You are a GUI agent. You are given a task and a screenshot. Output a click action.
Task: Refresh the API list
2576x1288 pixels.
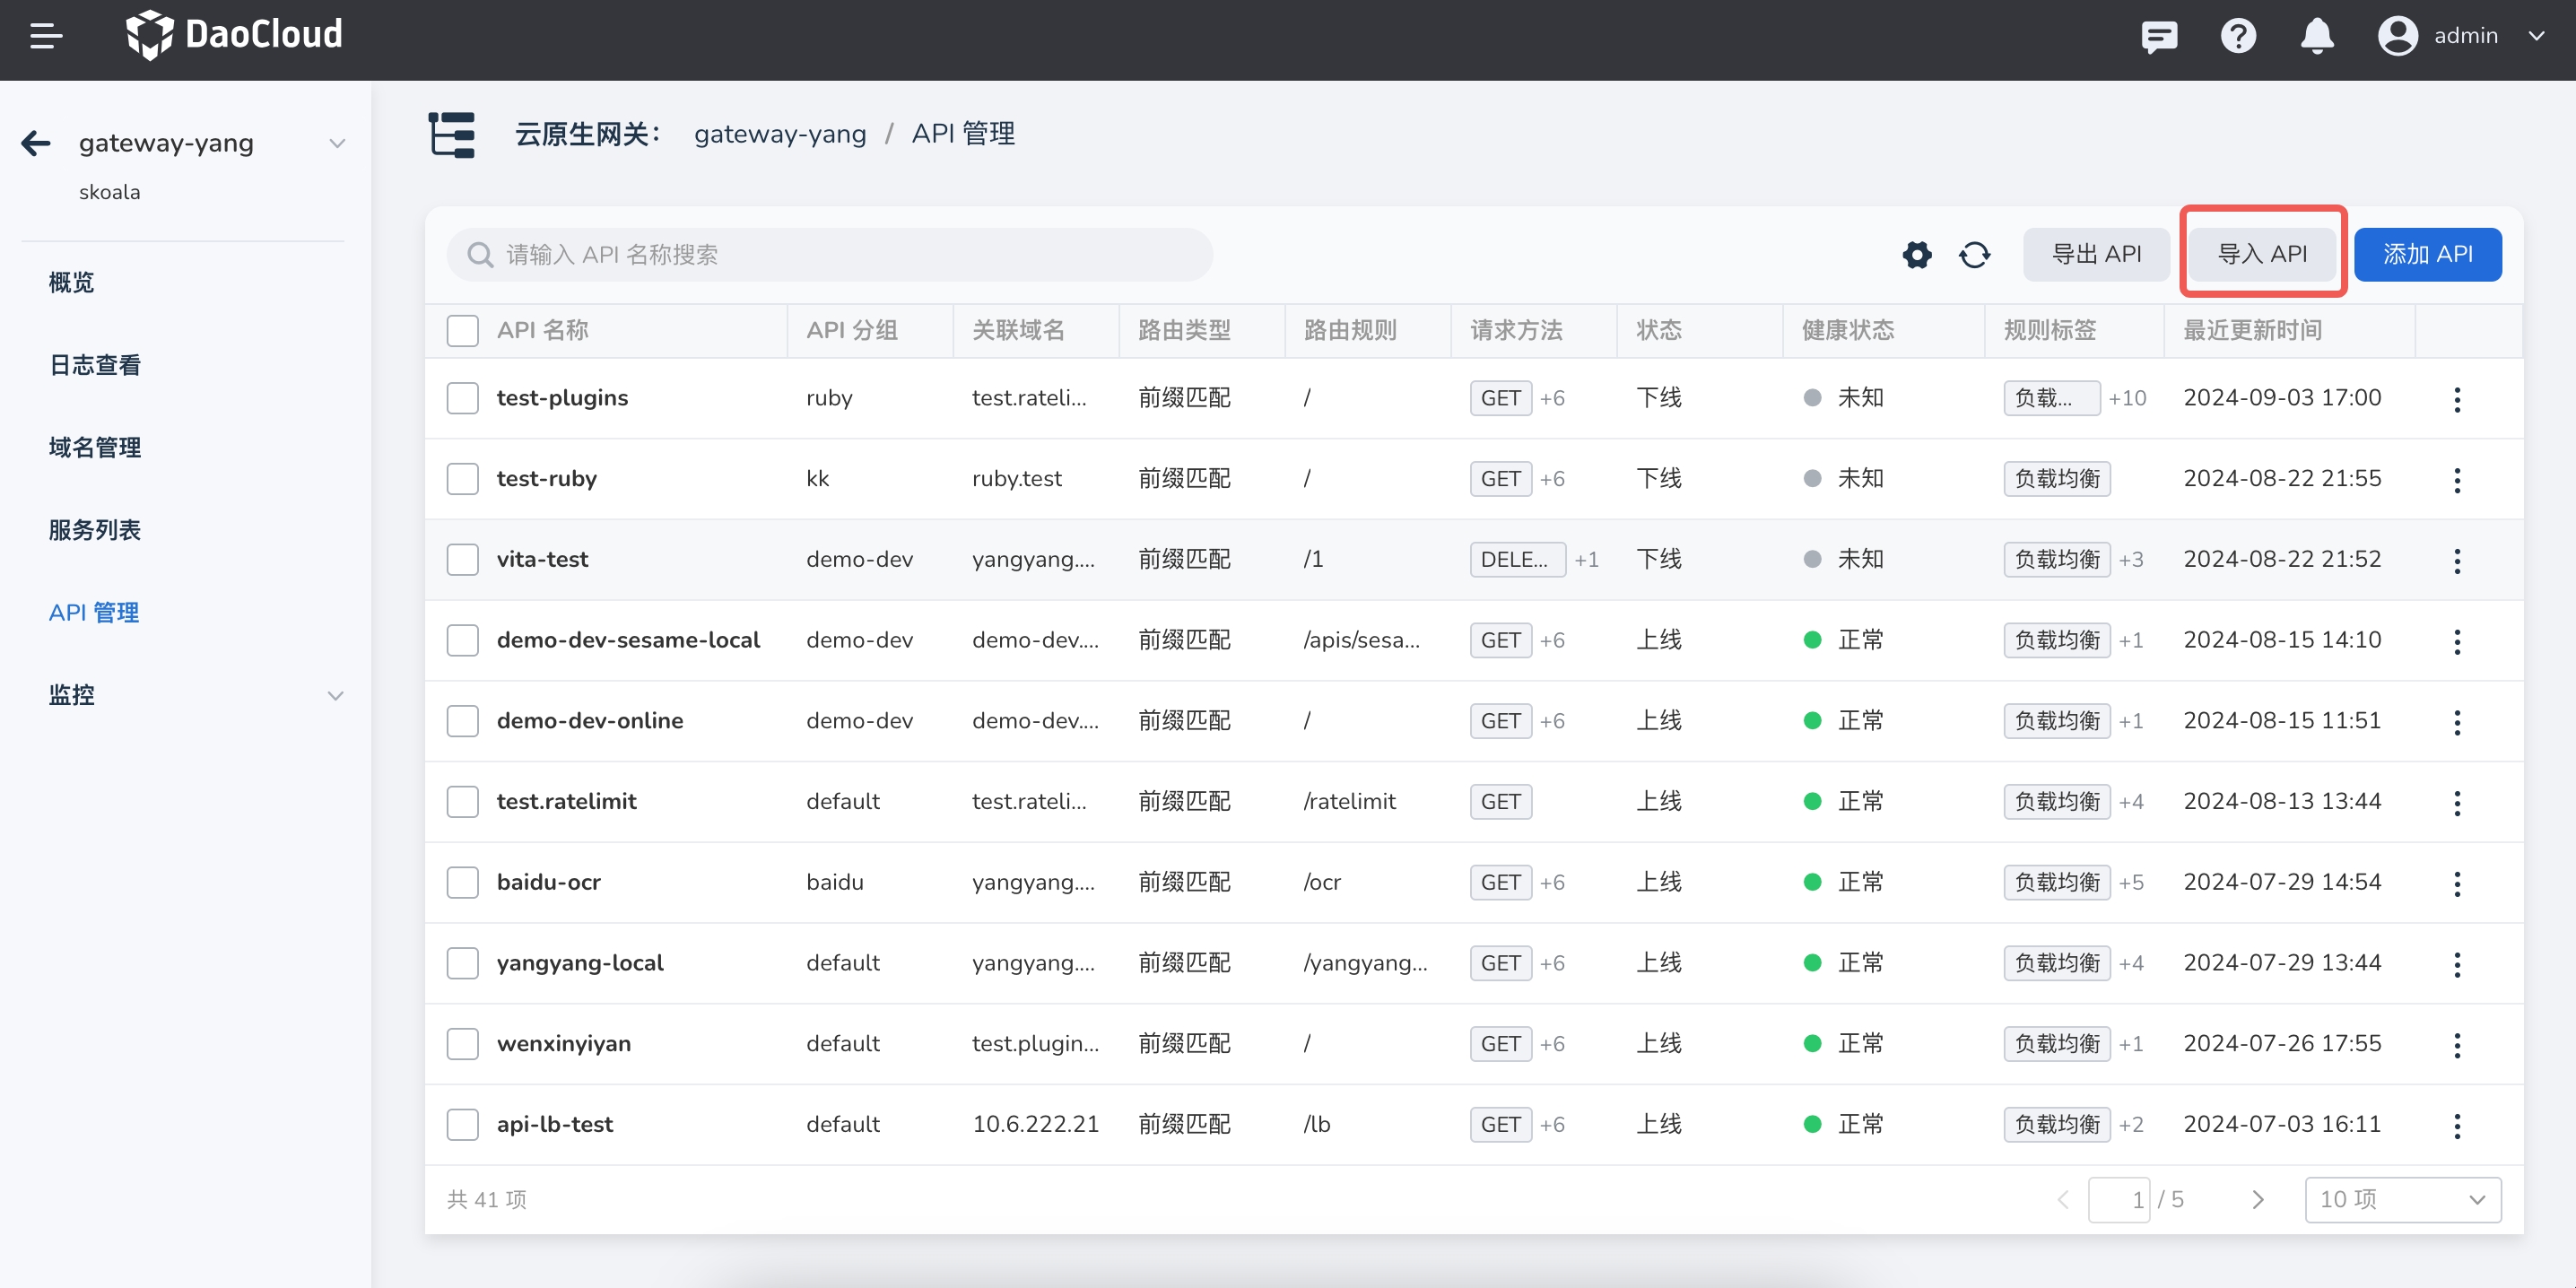click(1974, 255)
